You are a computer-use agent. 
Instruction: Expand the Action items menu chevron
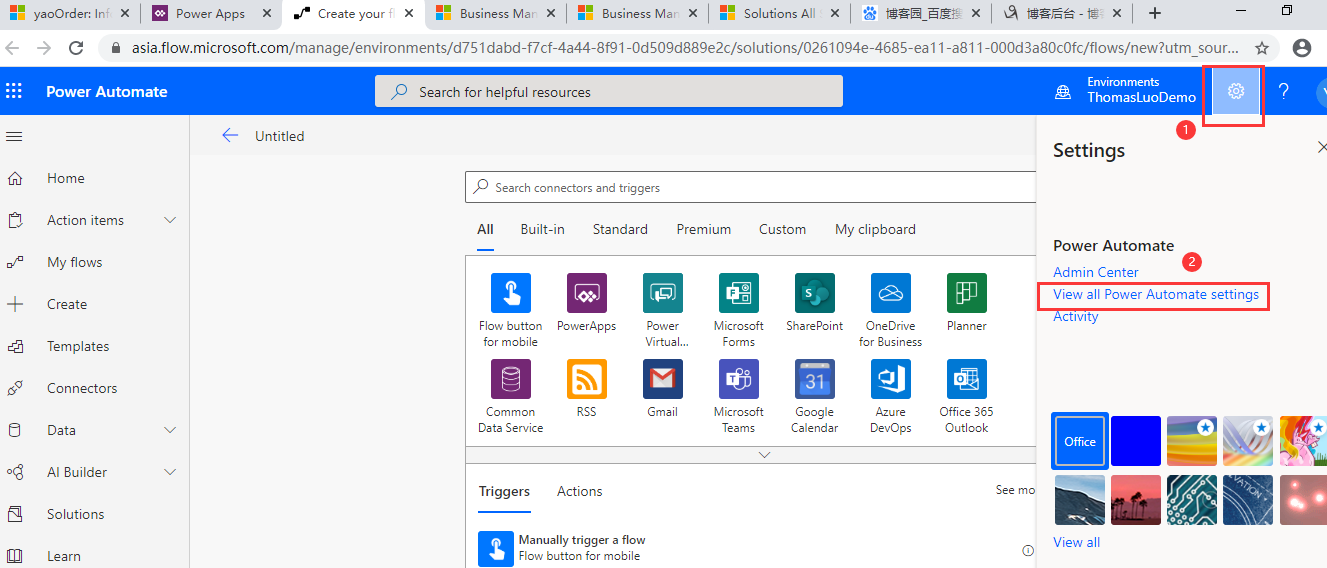point(170,220)
